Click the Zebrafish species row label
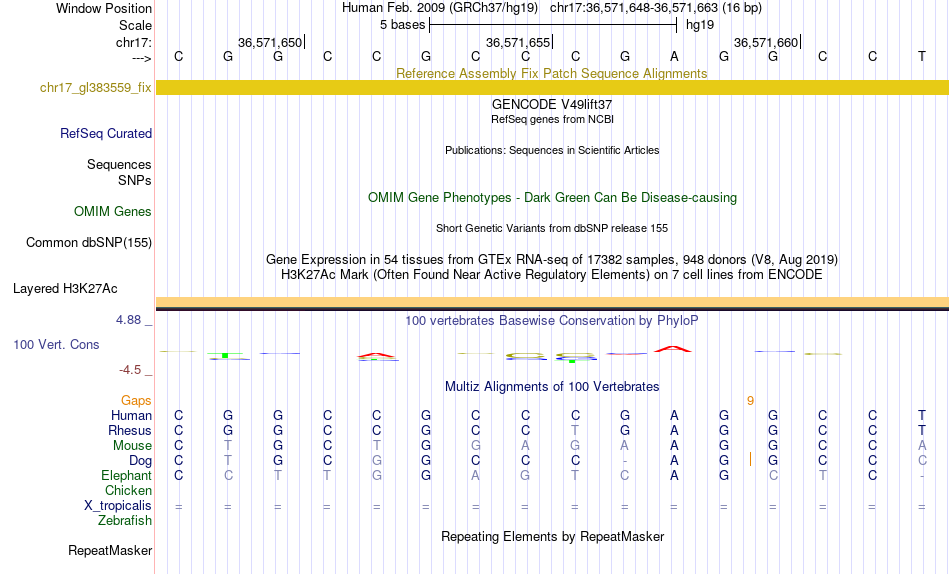The width and height of the screenshot is (950, 574). 125,521
